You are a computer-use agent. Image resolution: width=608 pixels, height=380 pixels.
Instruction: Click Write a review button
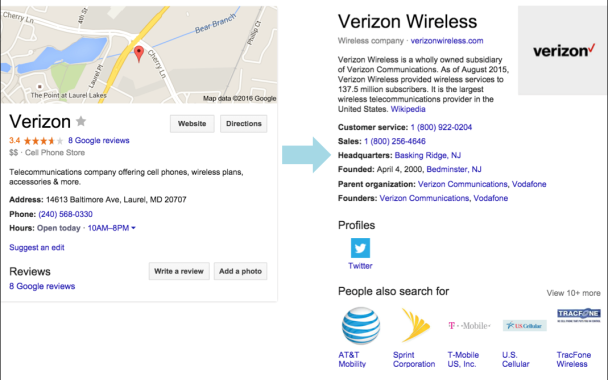[179, 271]
